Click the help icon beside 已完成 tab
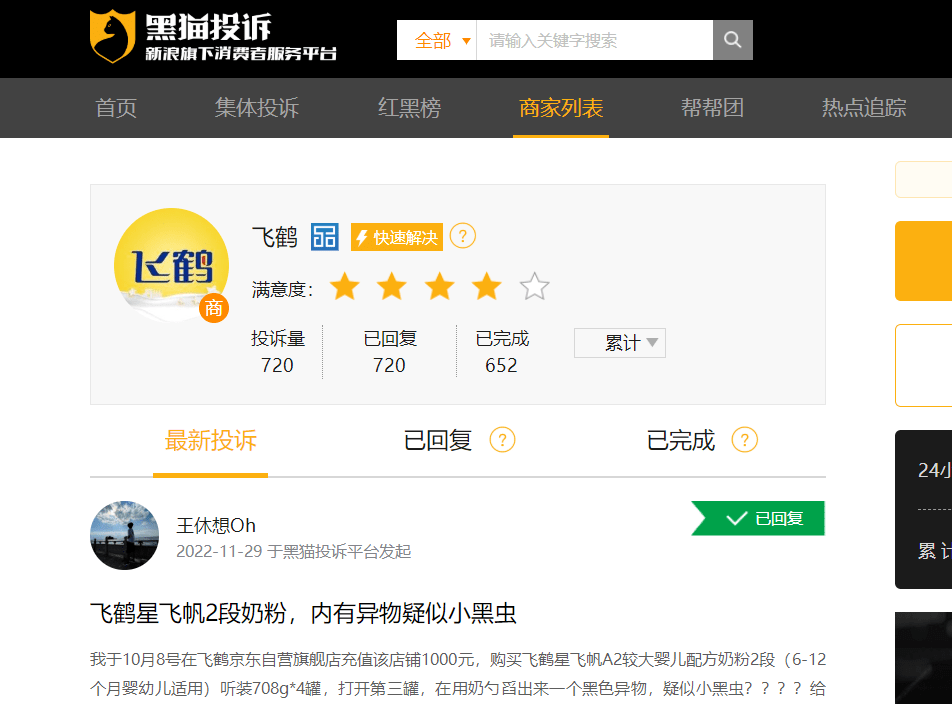Viewport: 952px width, 704px height. pos(744,440)
